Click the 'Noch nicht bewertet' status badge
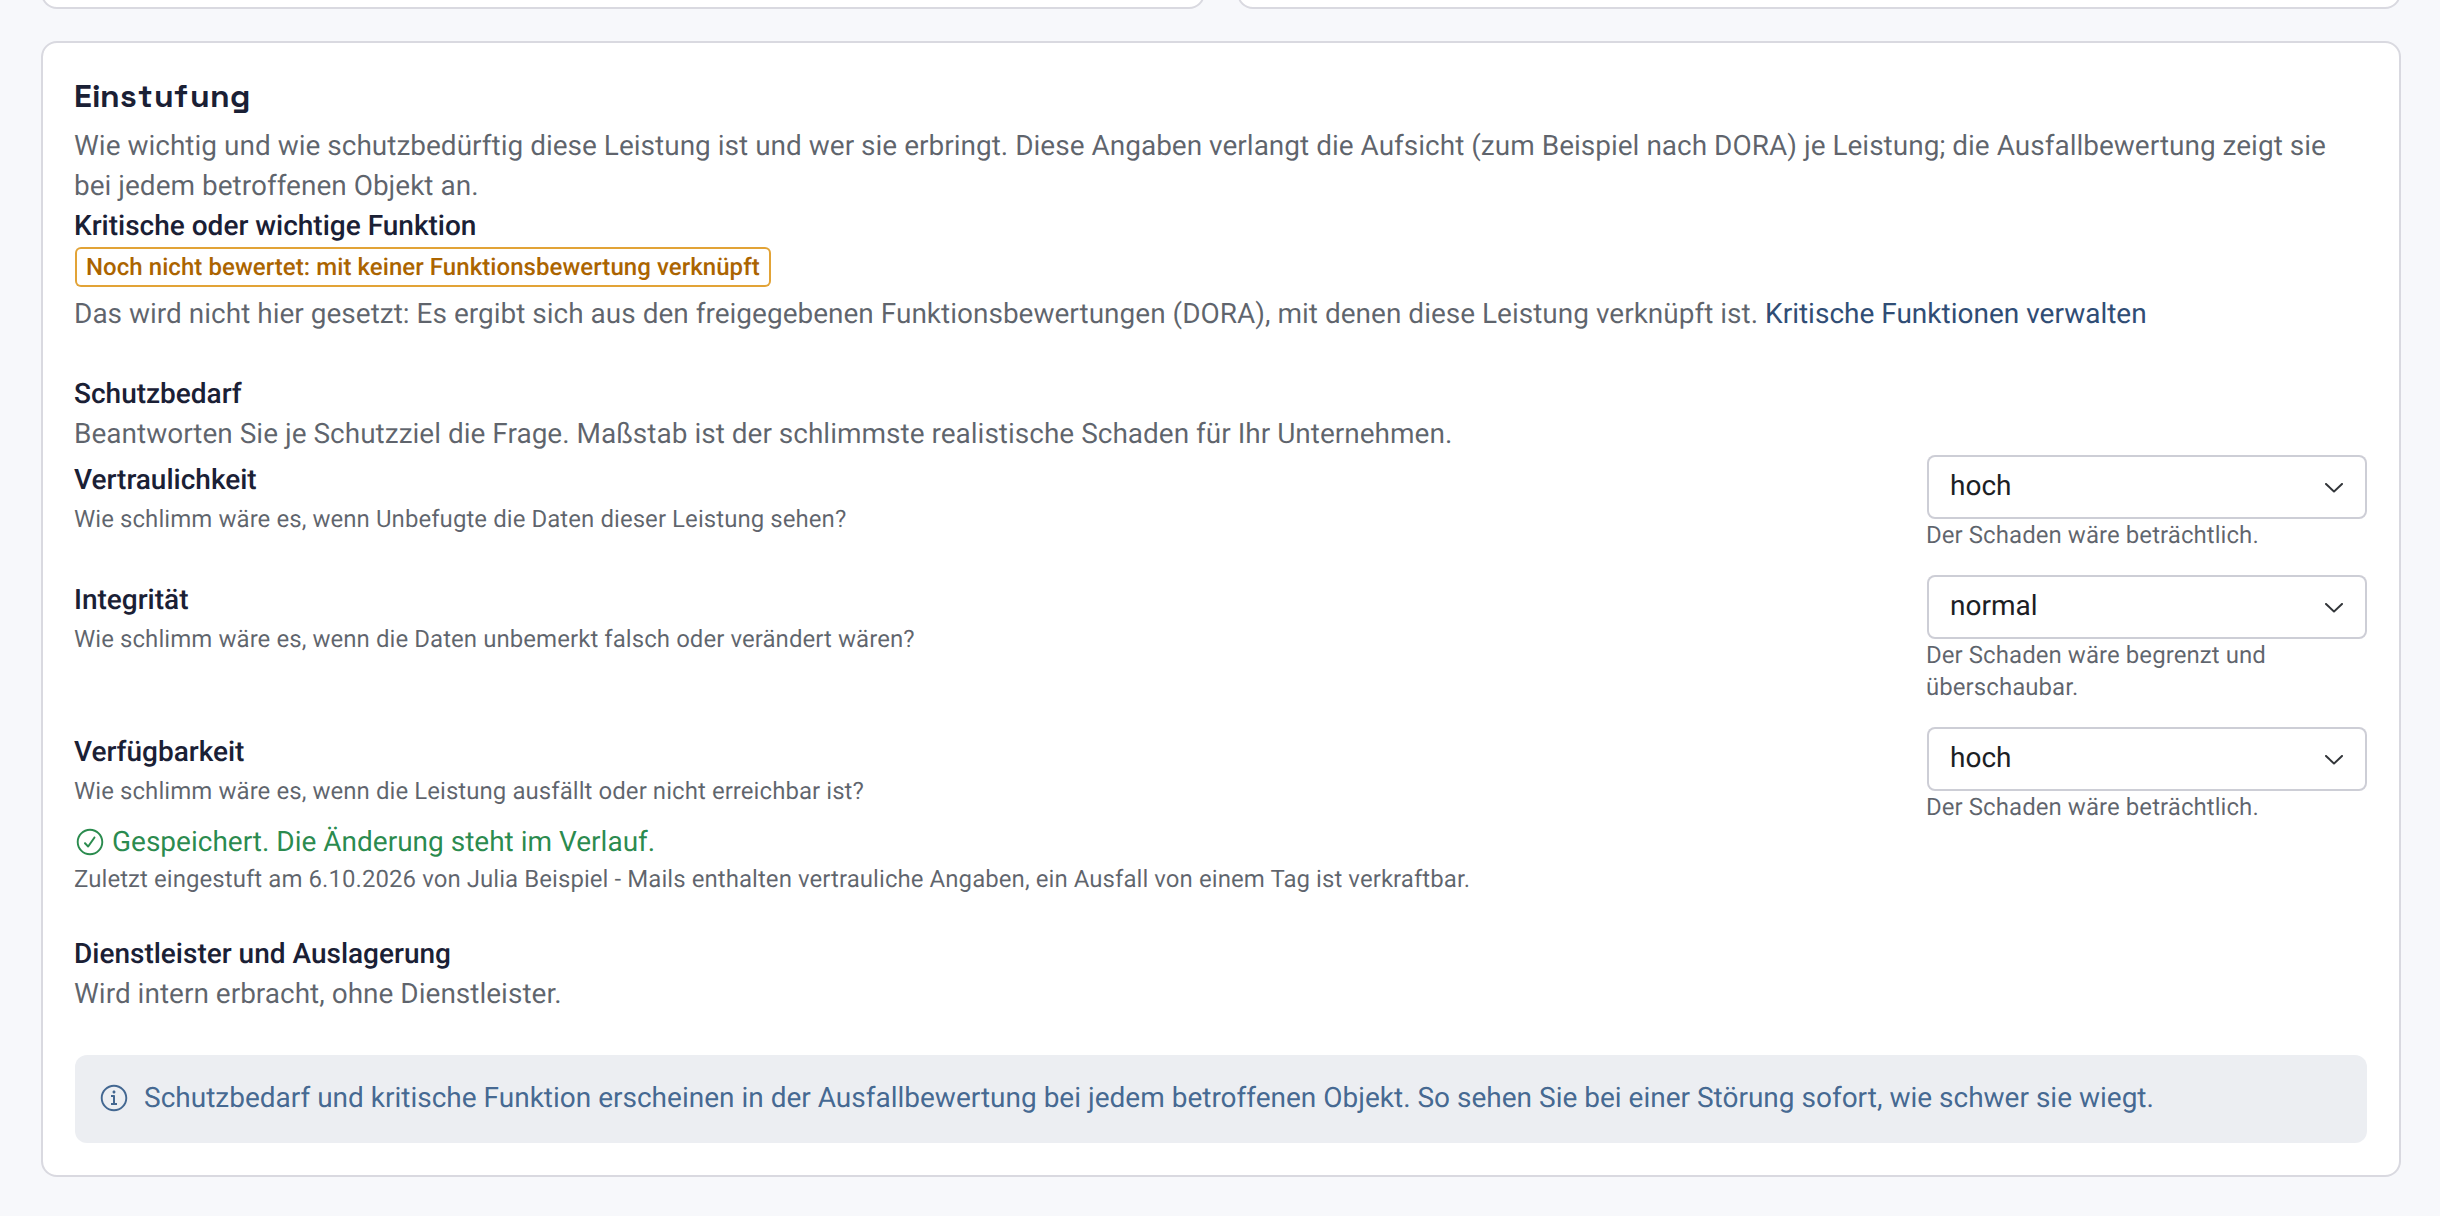The image size is (2440, 1216). point(422,267)
